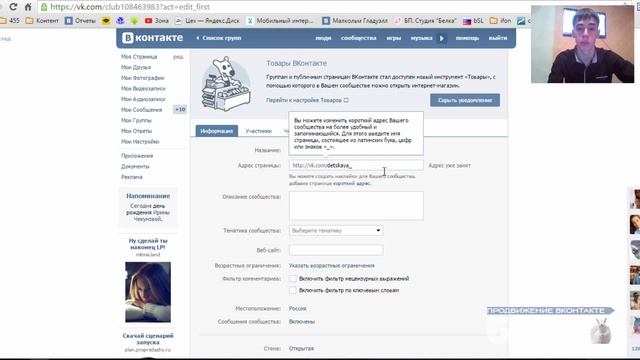Open Мои Настройки in left menu

tap(140, 142)
